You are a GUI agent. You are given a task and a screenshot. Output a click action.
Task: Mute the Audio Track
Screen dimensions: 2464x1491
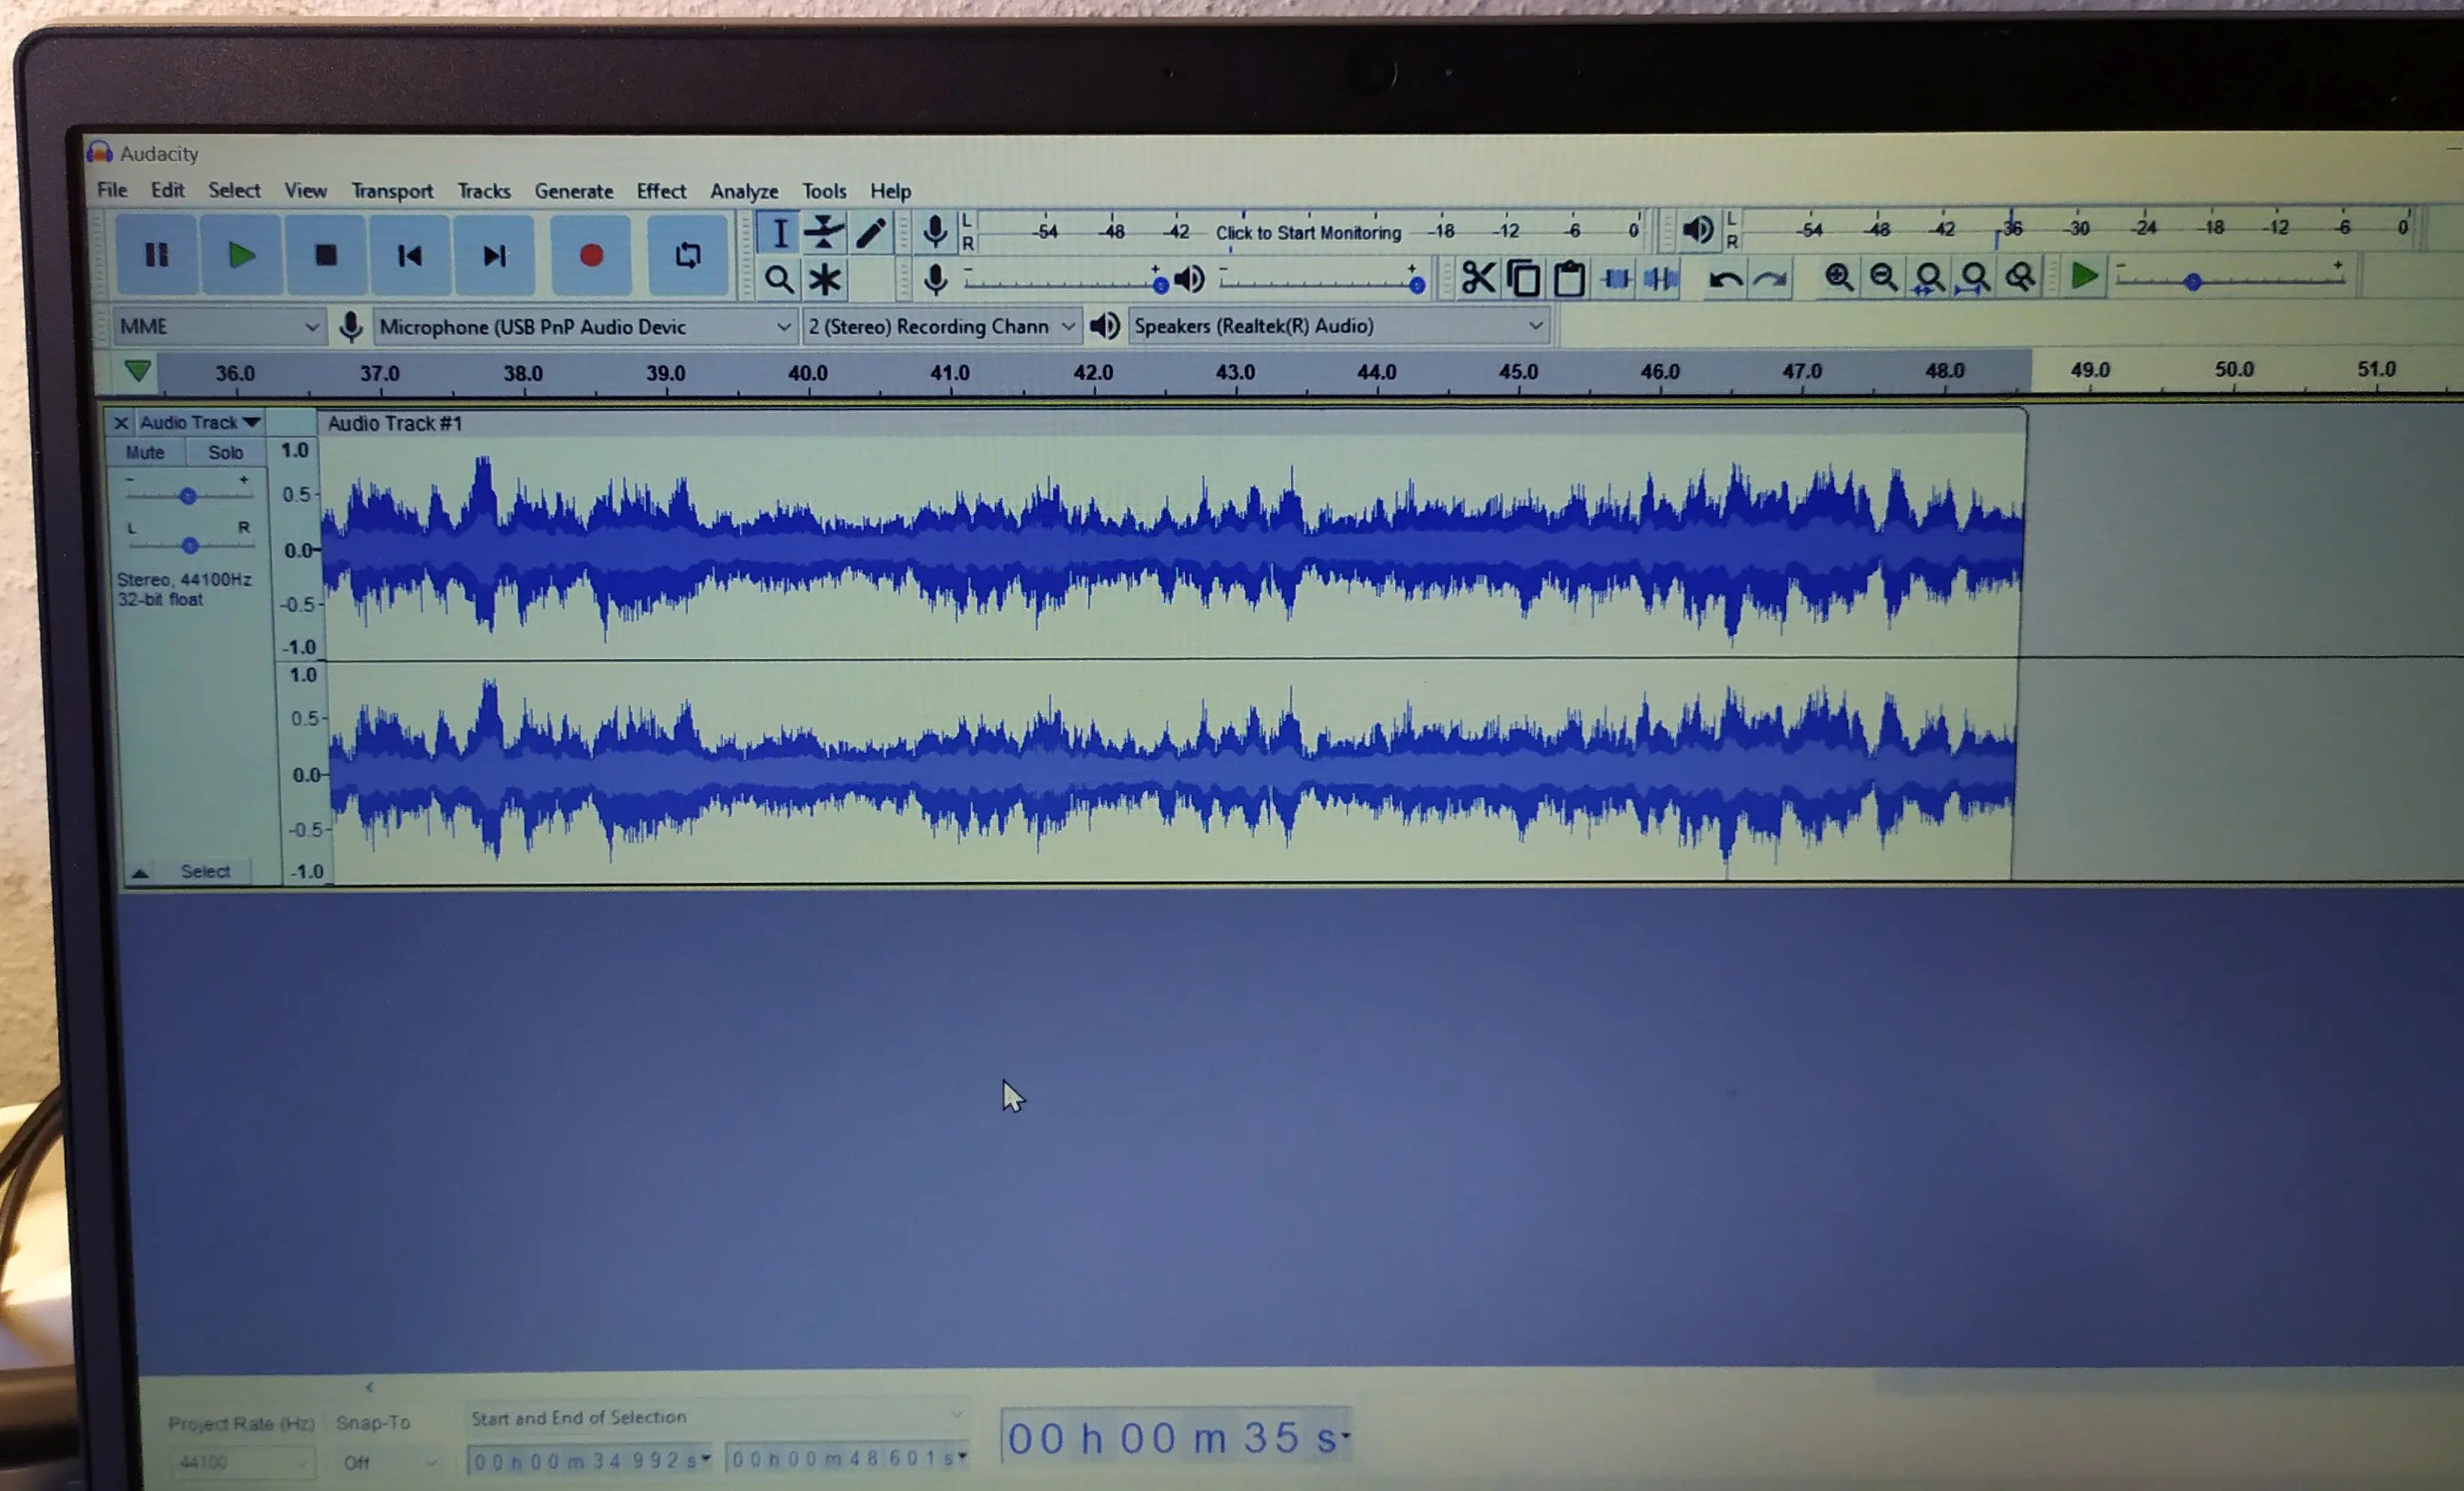pos(145,452)
